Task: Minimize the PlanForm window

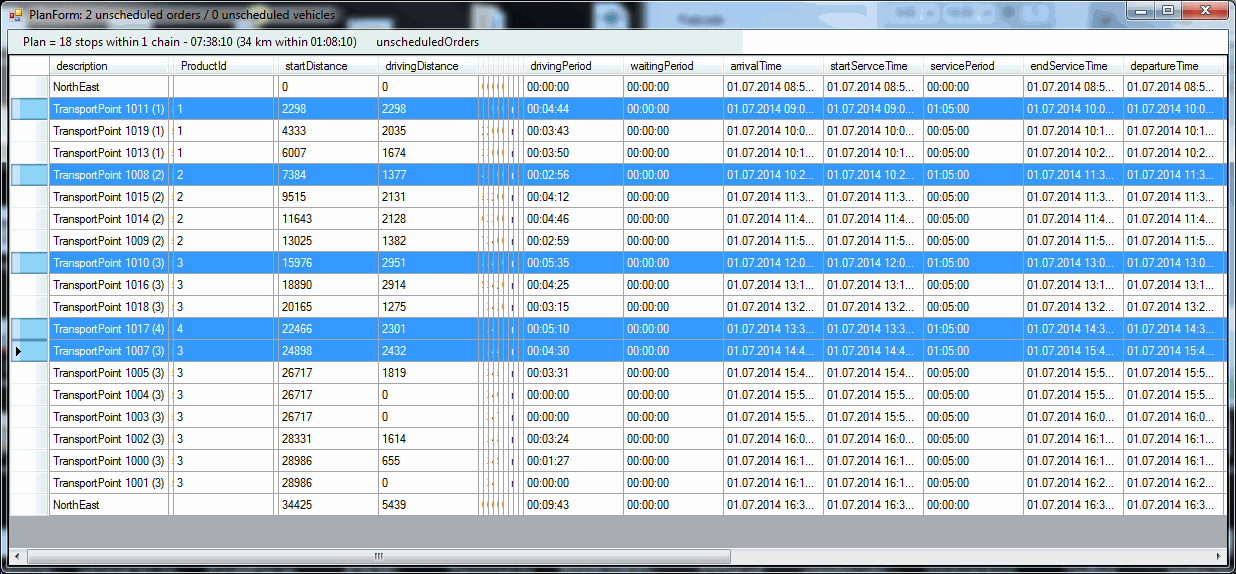Action: 1141,10
